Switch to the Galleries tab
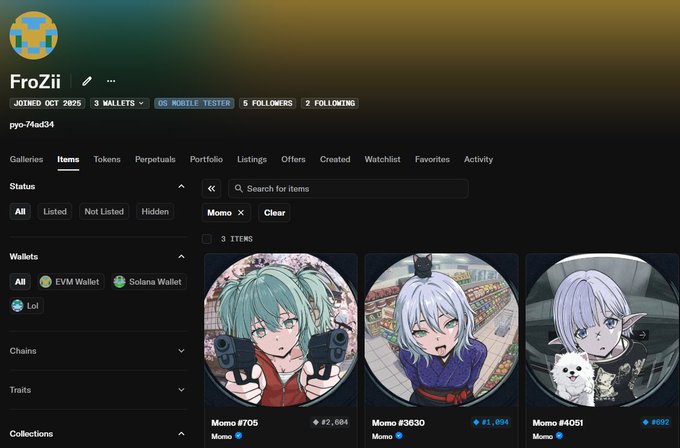 pos(26,159)
